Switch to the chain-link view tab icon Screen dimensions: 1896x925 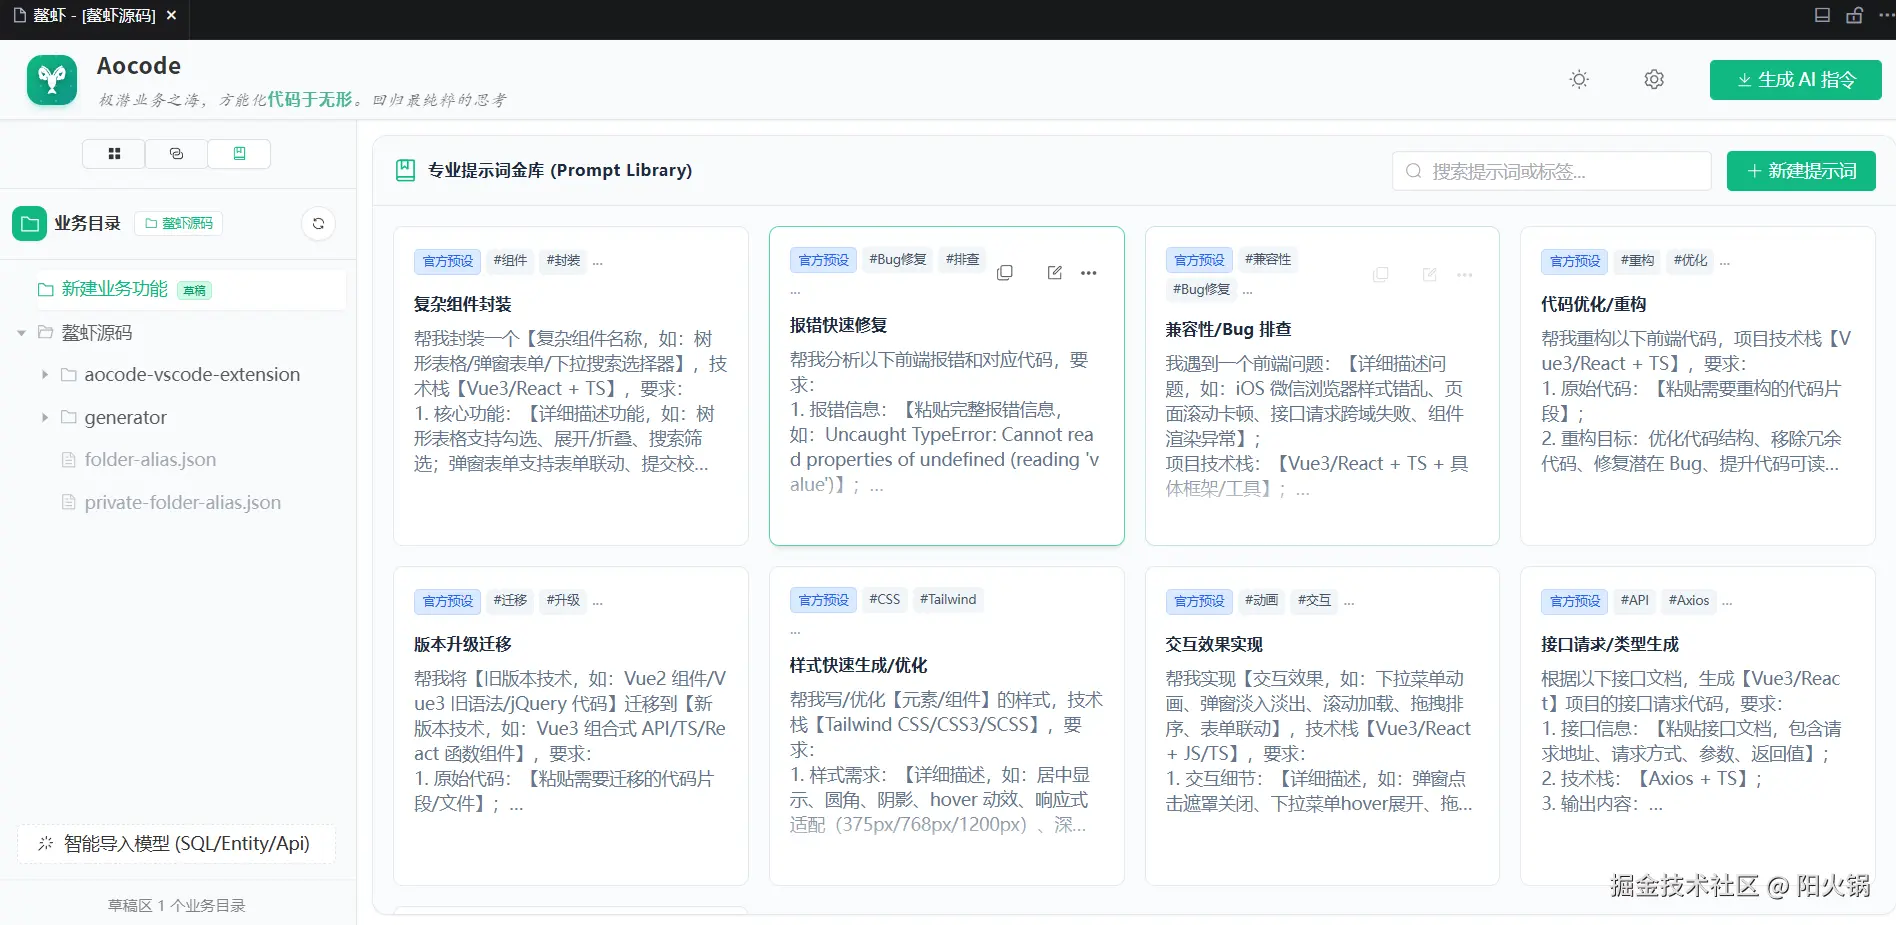[177, 154]
